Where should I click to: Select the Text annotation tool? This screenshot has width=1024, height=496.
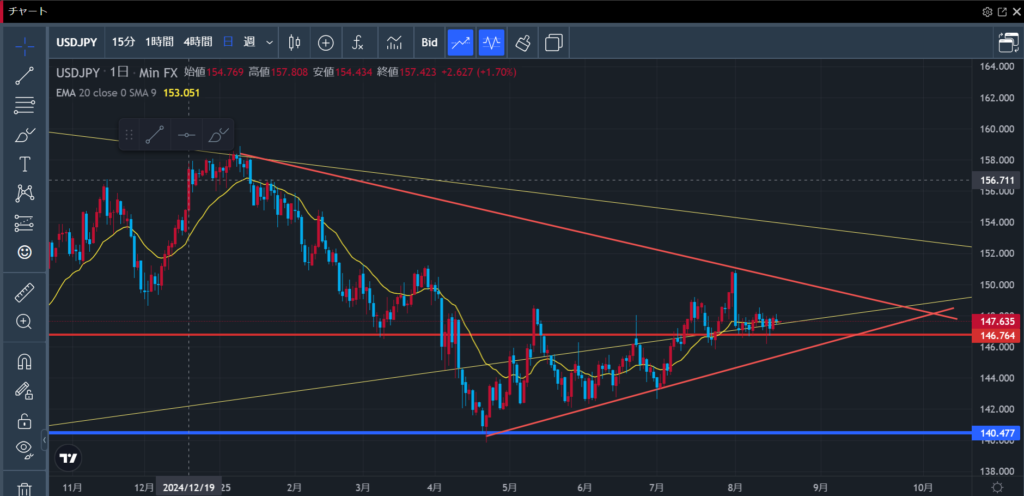tap(25, 164)
